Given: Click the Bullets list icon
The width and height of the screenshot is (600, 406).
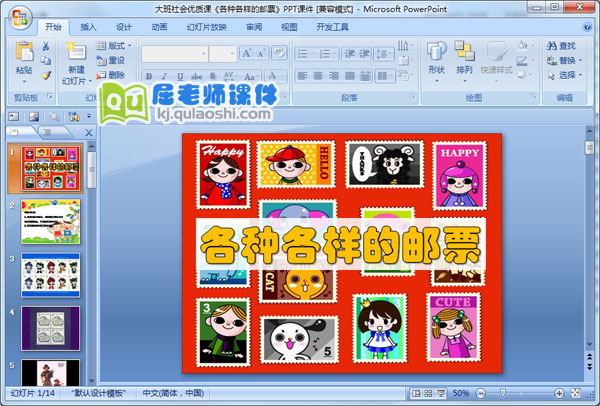Looking at the screenshot, I should 305,54.
